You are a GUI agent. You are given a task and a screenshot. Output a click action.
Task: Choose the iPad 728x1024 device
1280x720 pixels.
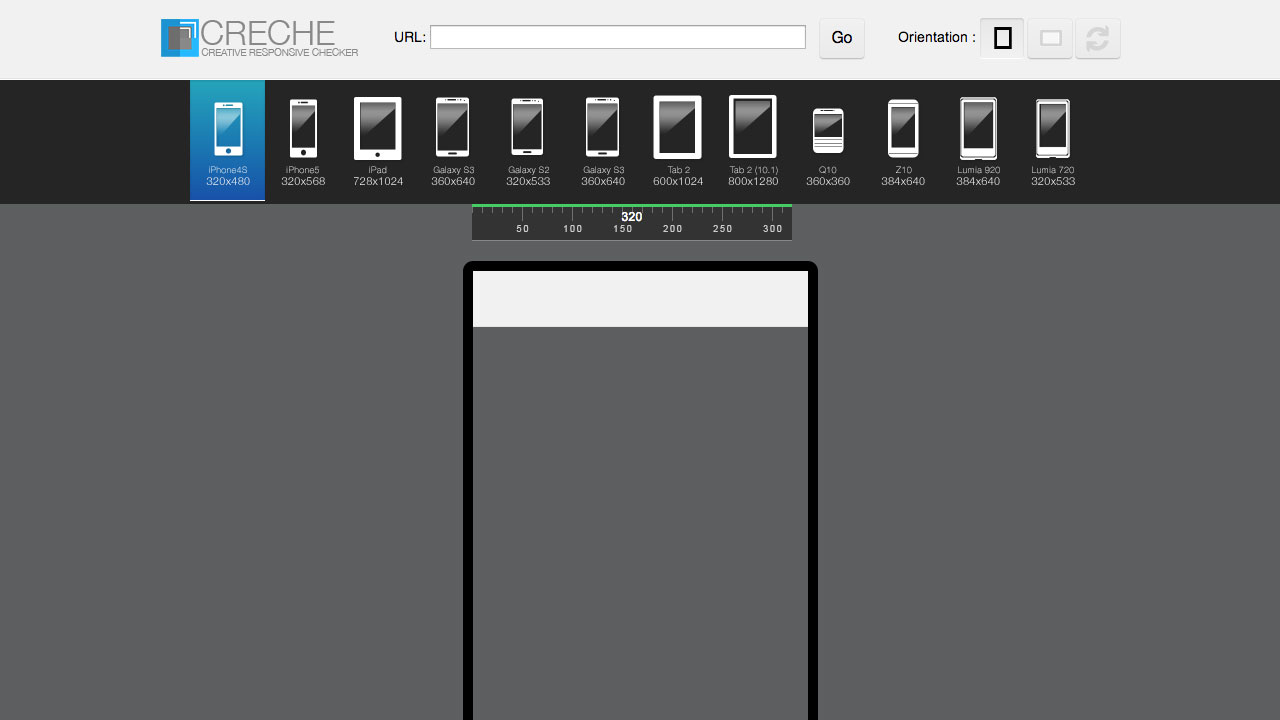[378, 141]
